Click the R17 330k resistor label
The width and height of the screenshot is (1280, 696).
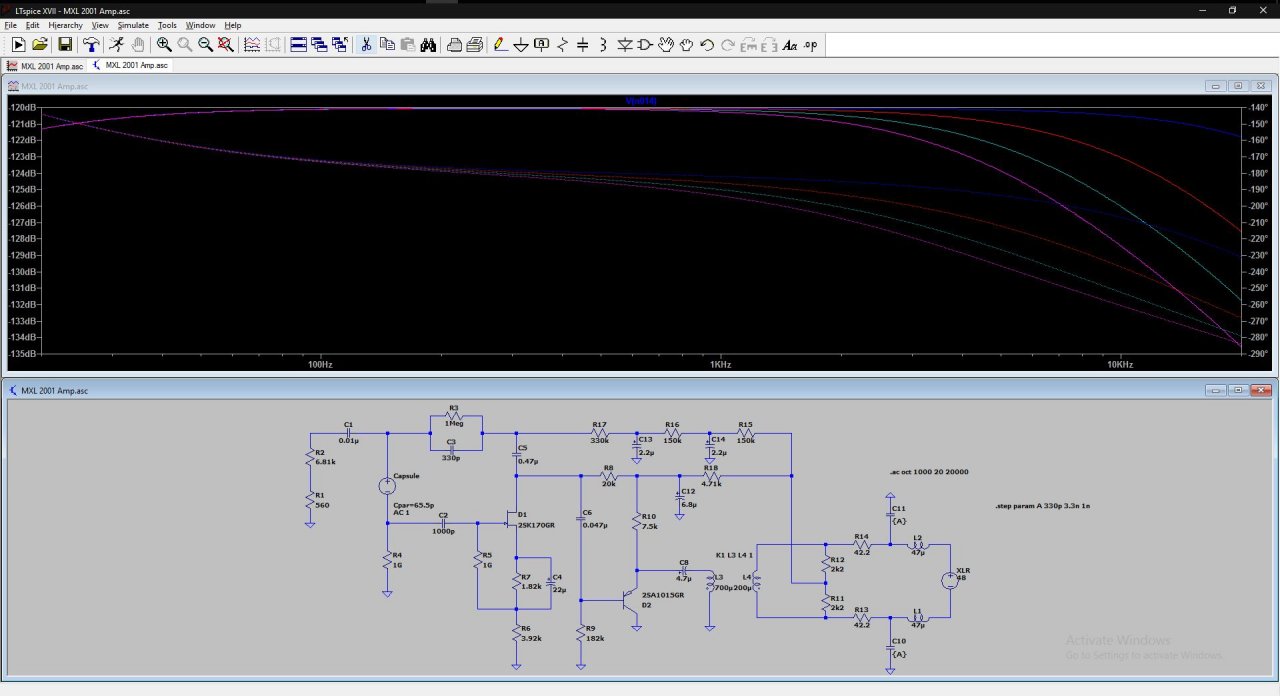pos(600,424)
